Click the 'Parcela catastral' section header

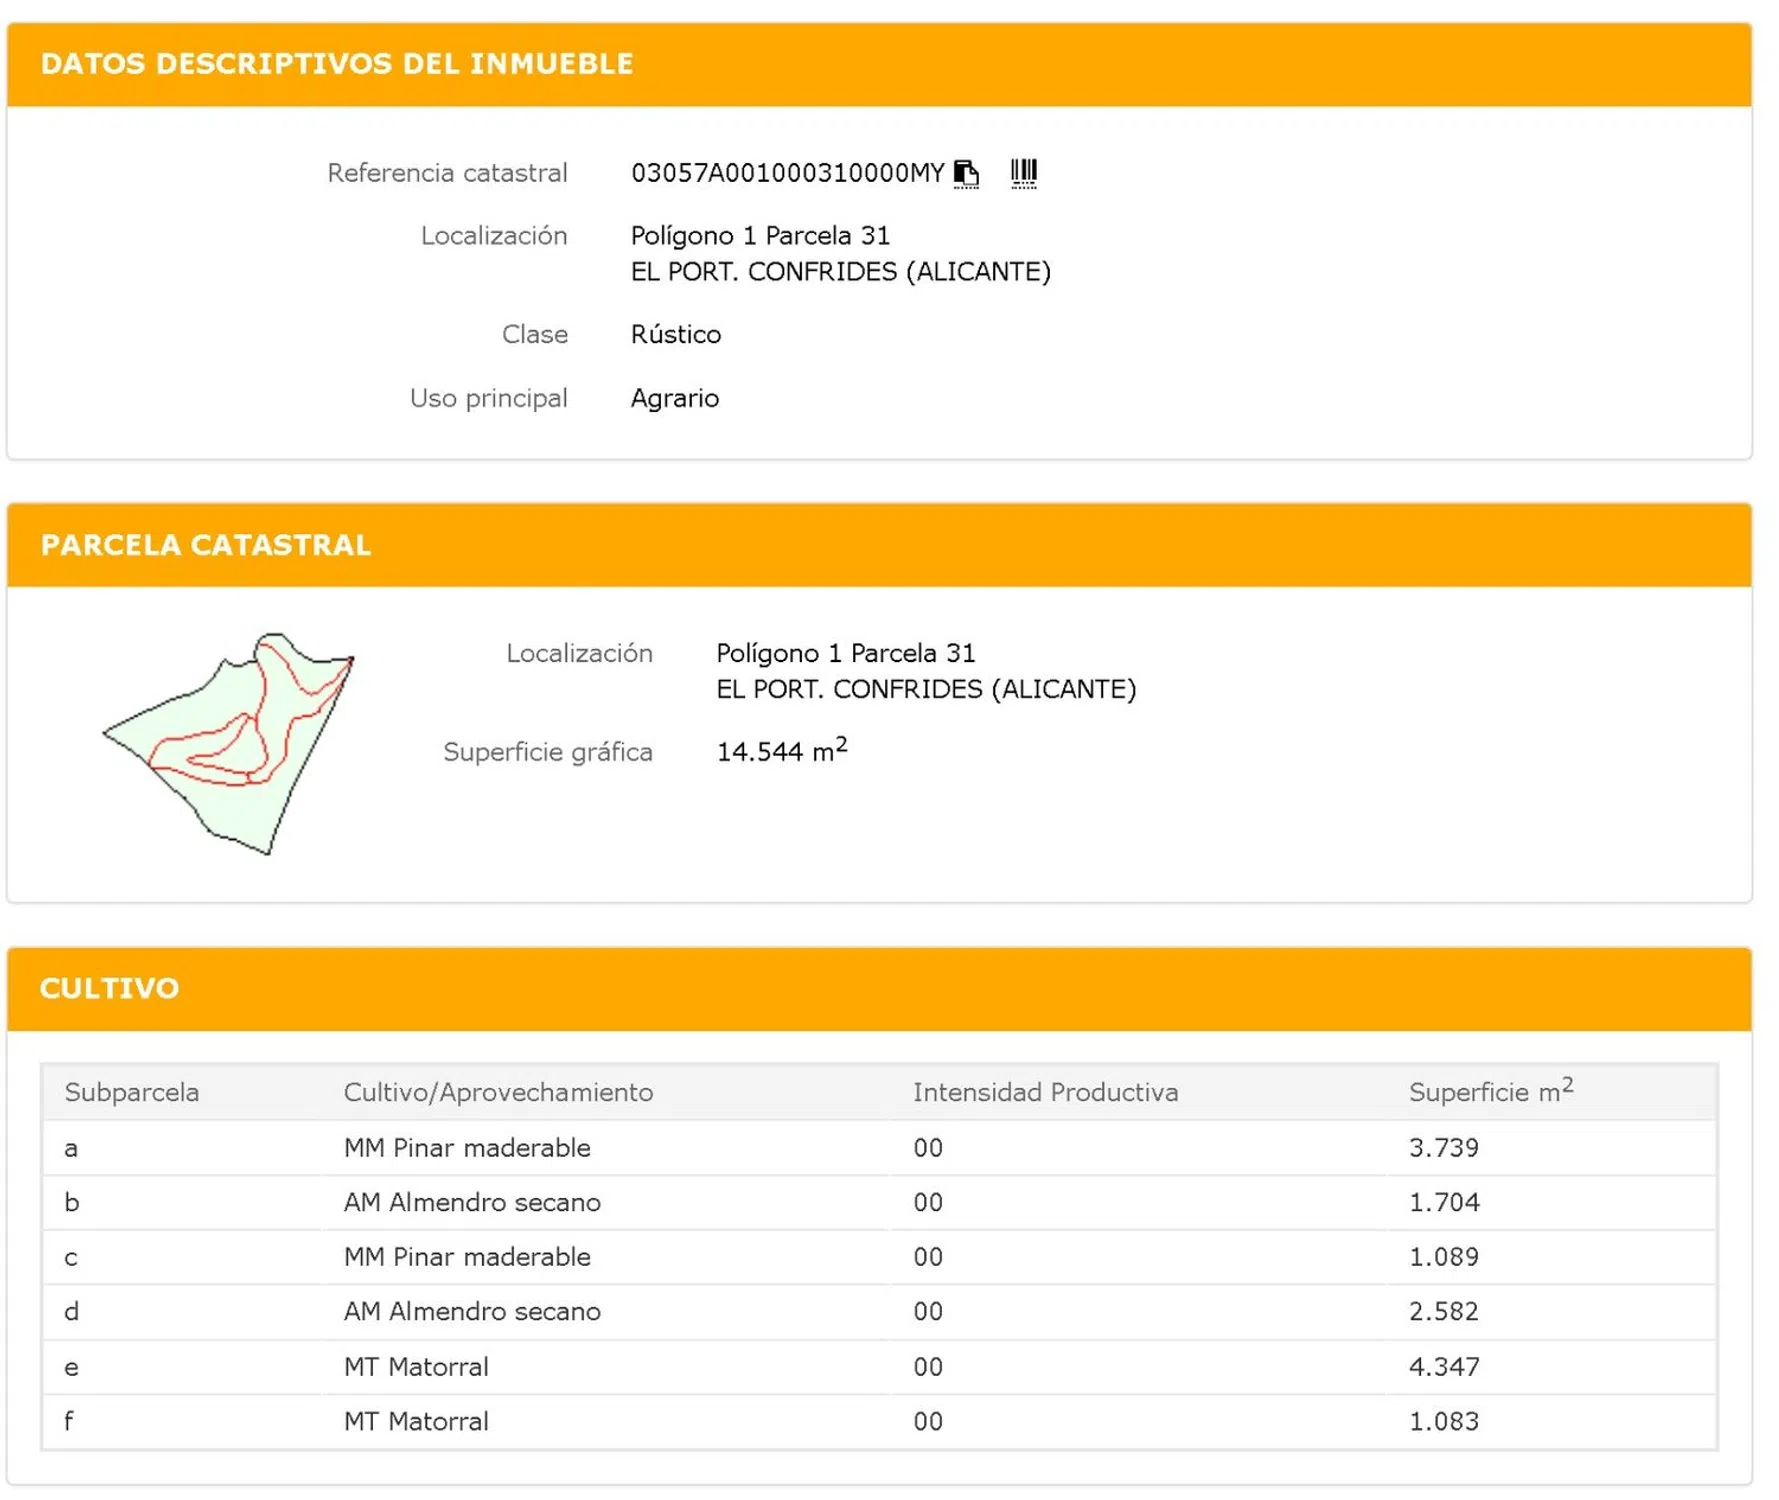pyautogui.click(x=205, y=545)
